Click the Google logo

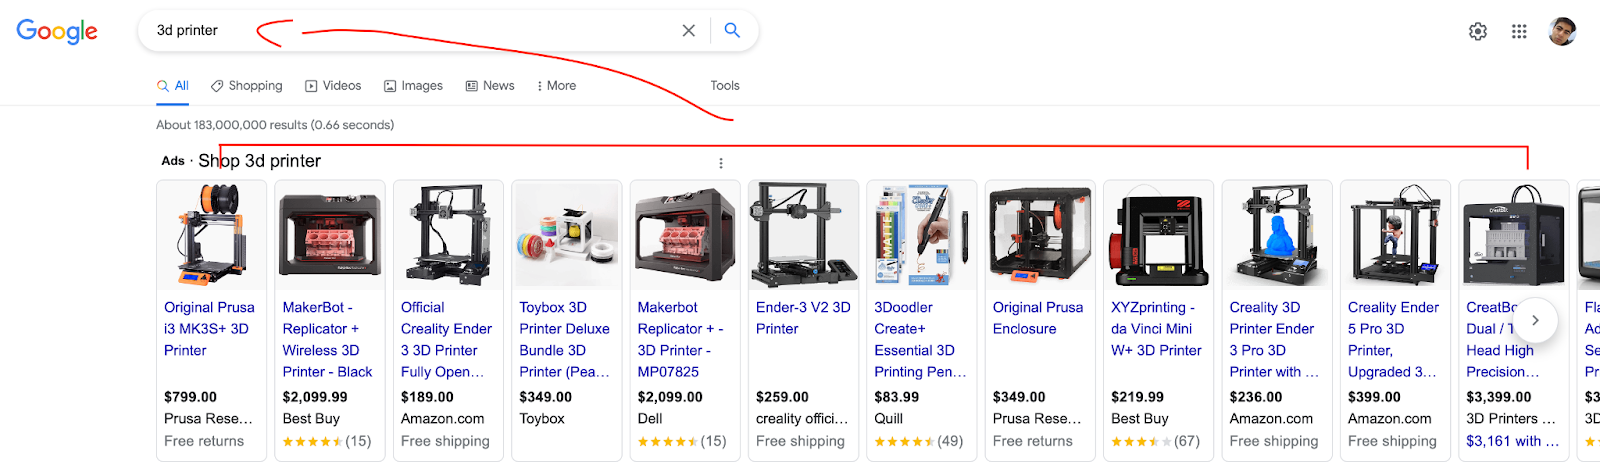point(57,31)
